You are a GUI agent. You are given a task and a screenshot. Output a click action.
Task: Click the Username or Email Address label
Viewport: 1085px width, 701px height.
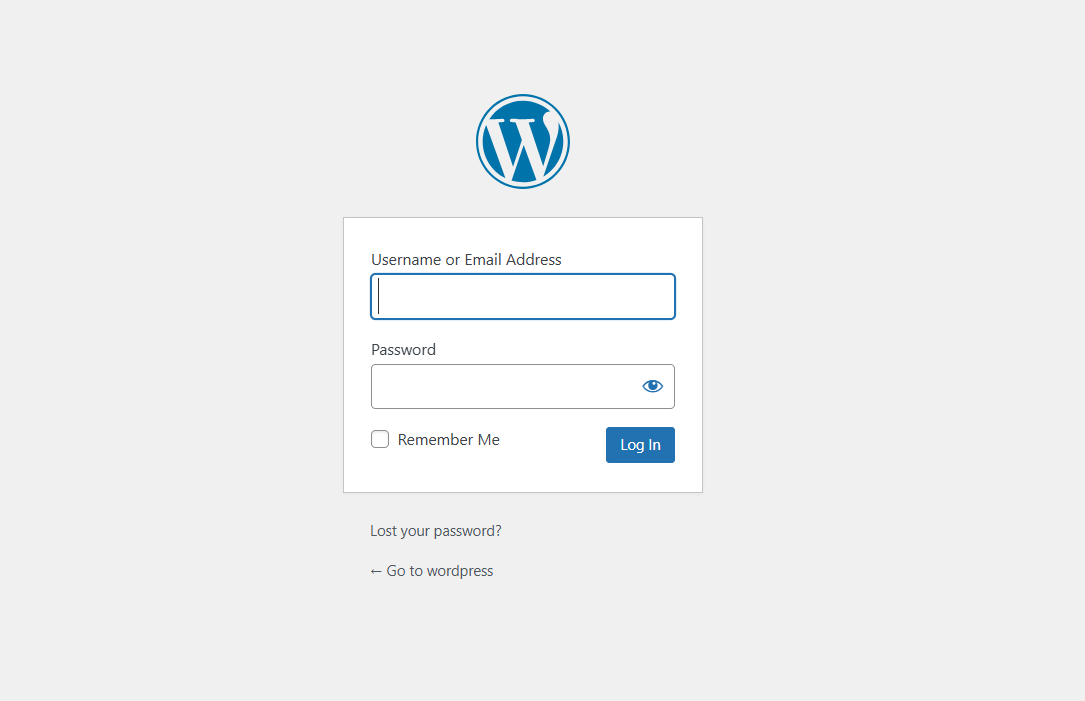[466, 260]
